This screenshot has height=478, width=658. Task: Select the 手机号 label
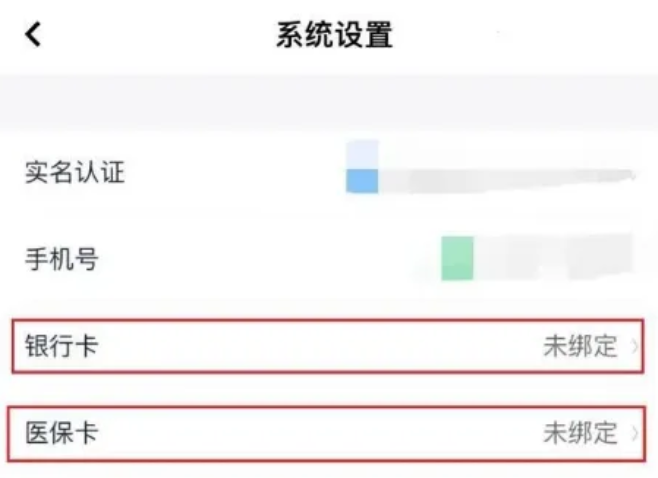(x=61, y=259)
